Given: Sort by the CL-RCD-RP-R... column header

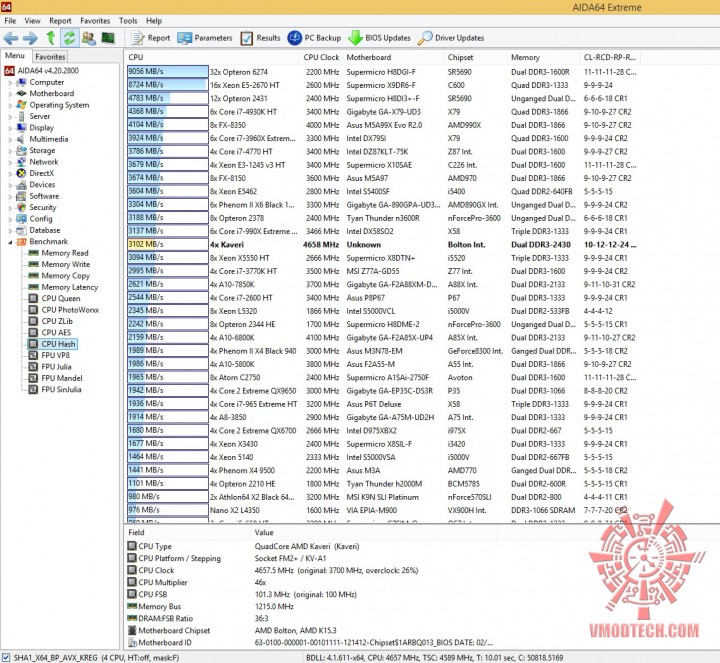Looking at the screenshot, I should coord(610,57).
